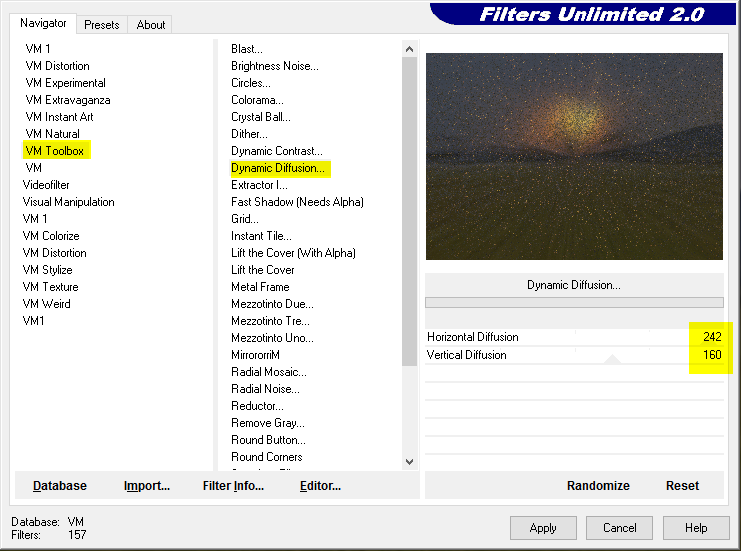Viewport: 741px width, 551px height.
Task: Click Horizontal Diffusion value 242
Action: click(x=712, y=337)
